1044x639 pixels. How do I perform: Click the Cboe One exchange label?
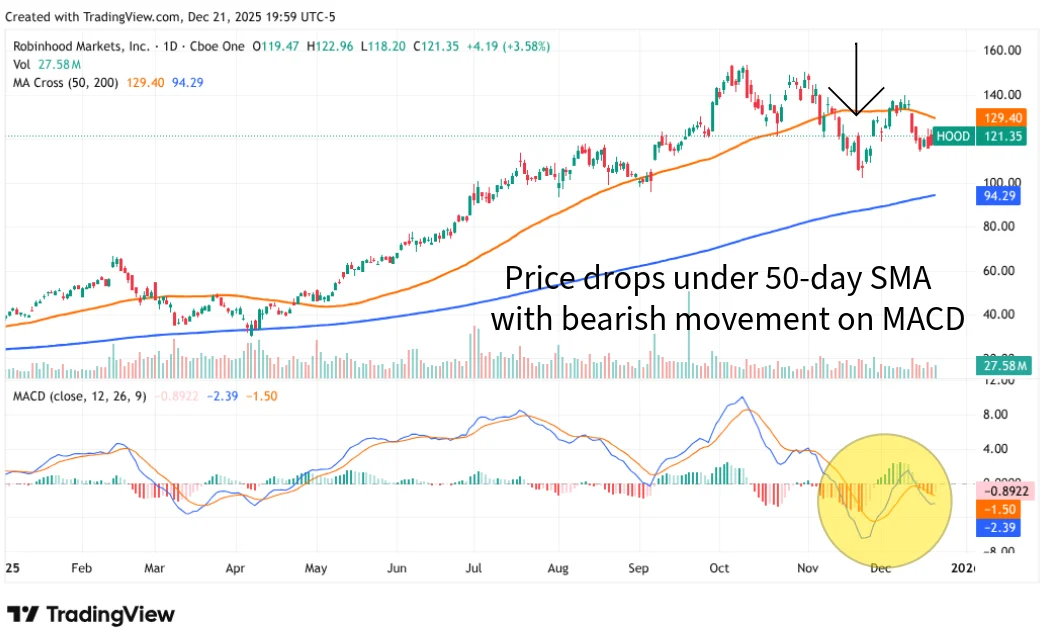coord(215,46)
